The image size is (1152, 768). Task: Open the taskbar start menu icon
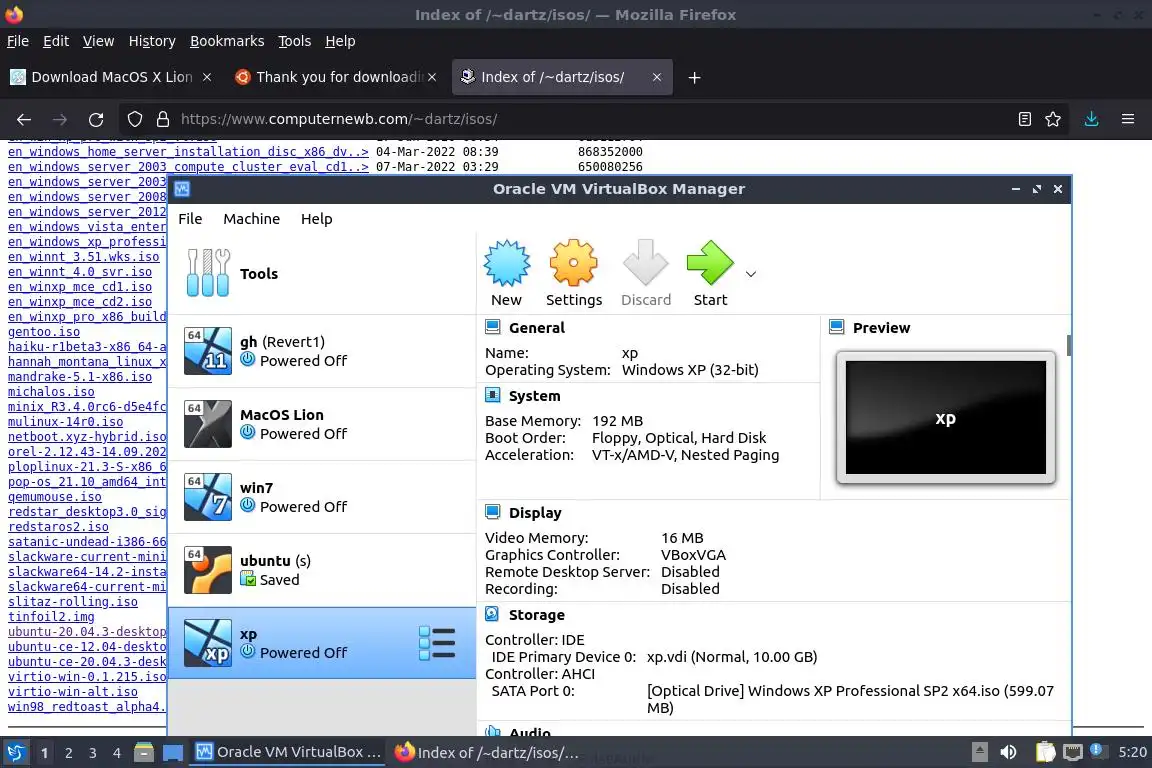pyautogui.click(x=15, y=752)
